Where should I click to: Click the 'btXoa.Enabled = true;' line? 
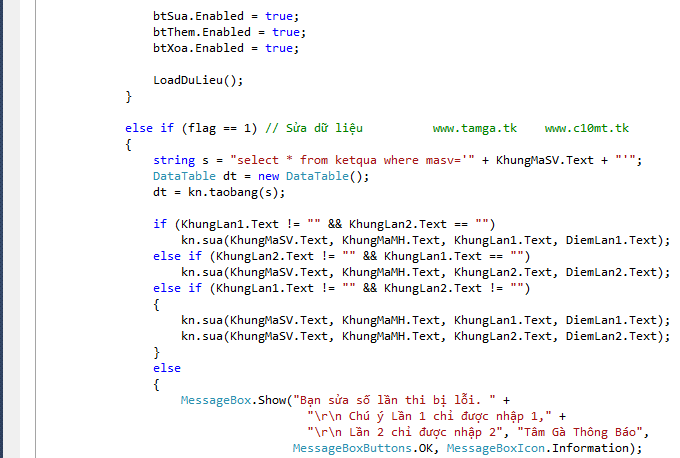click(x=226, y=48)
